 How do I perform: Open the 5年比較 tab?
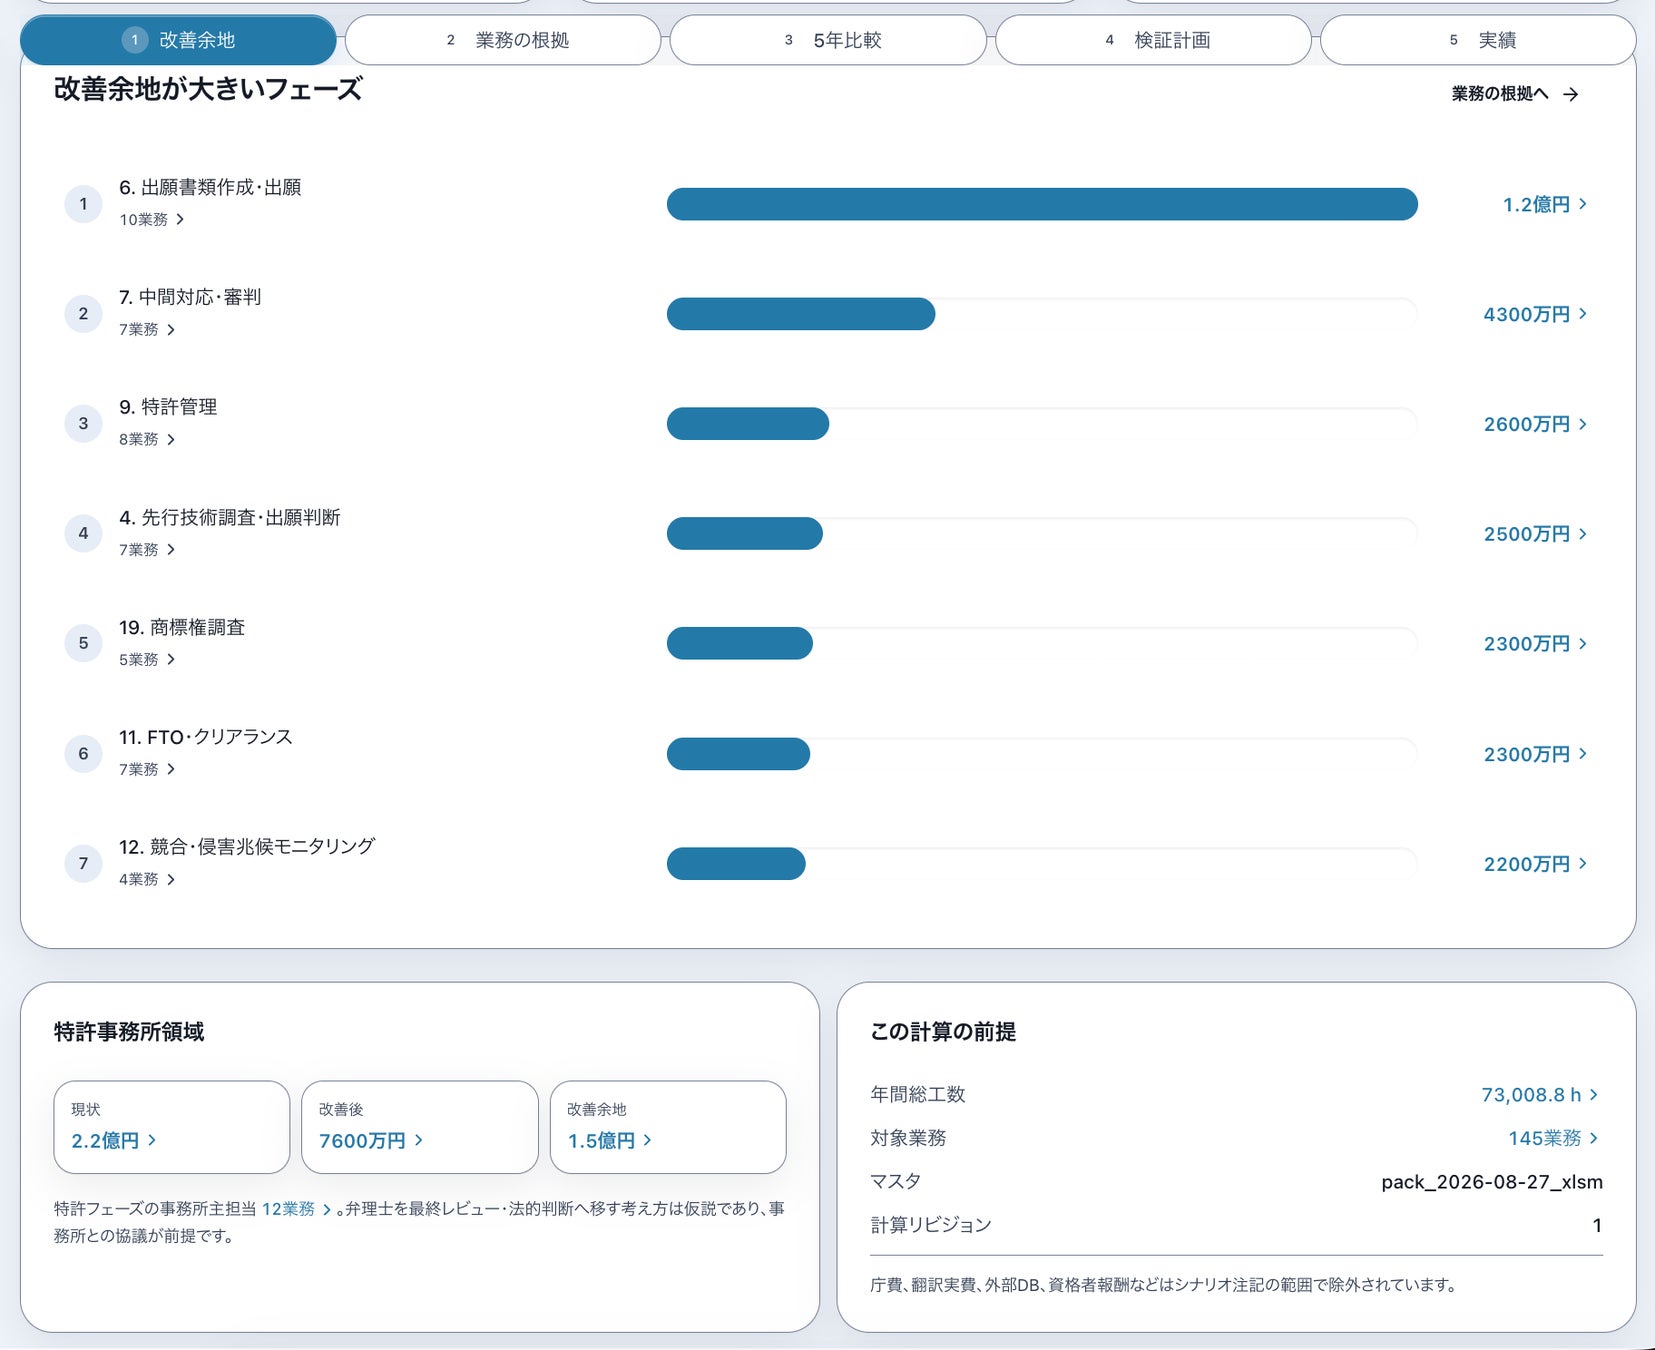828,40
